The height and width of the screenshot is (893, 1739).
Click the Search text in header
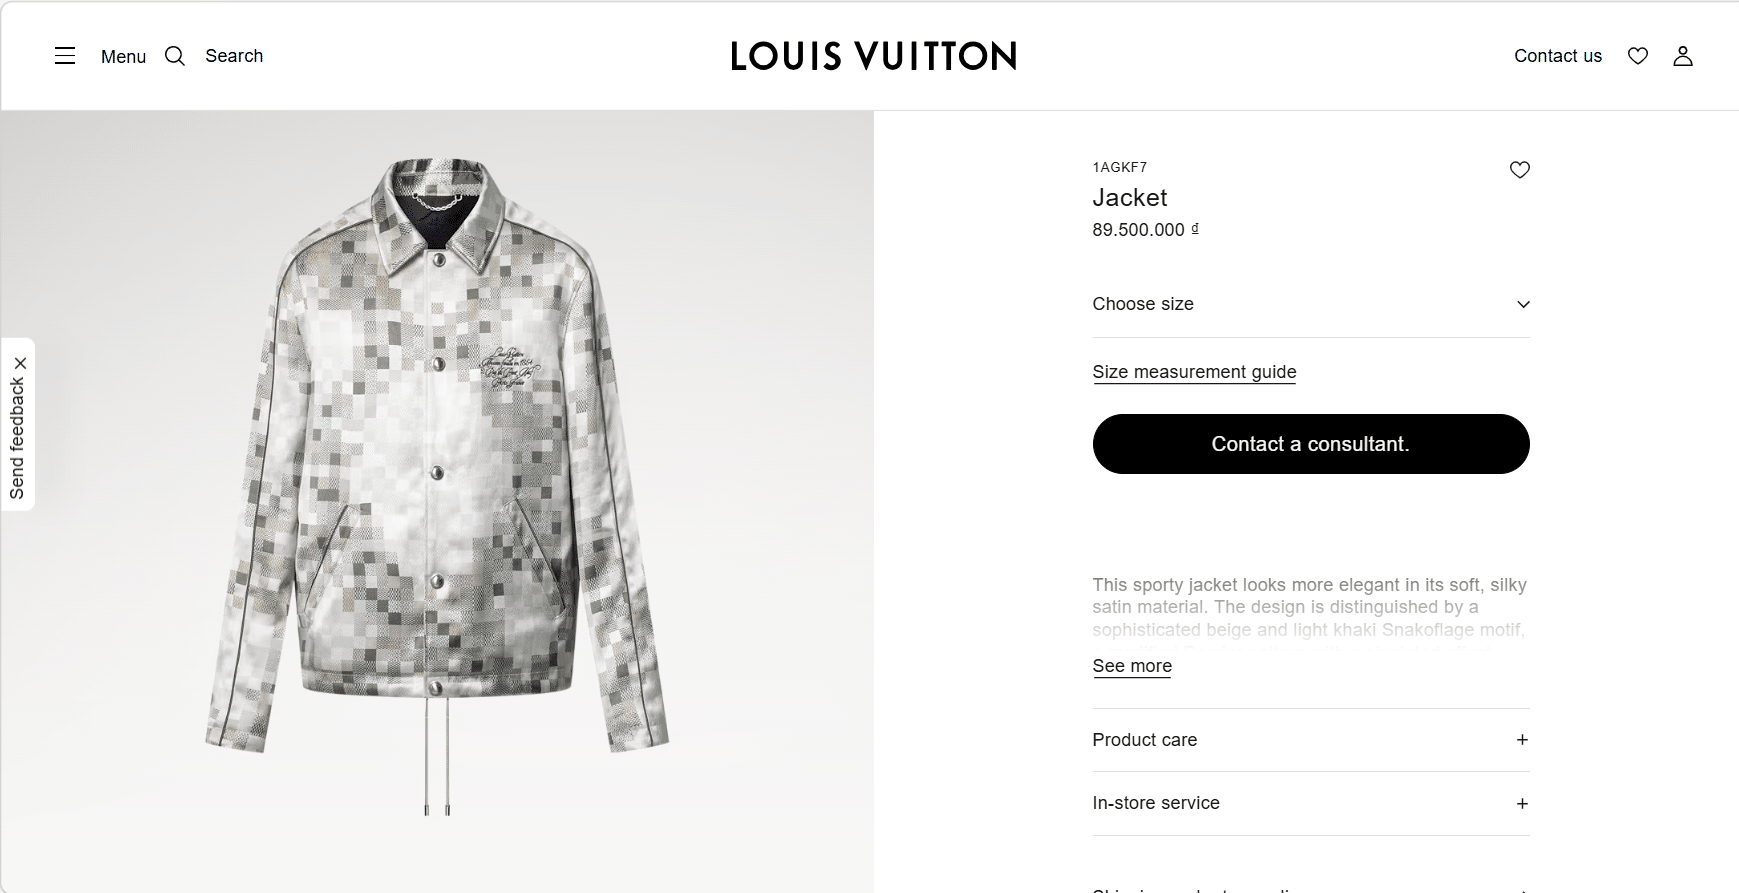point(234,56)
